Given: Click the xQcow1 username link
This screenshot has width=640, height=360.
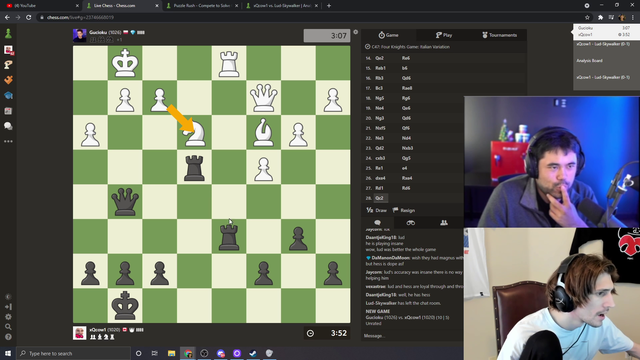Looking at the screenshot, I should click(98, 330).
